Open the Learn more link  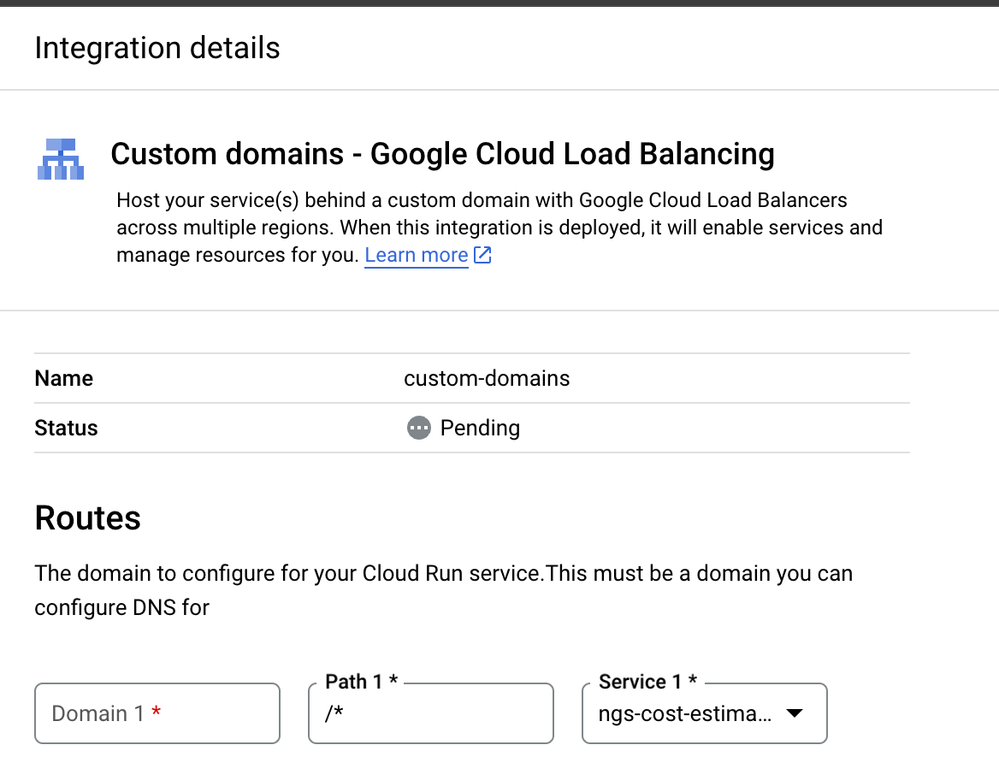[416, 255]
